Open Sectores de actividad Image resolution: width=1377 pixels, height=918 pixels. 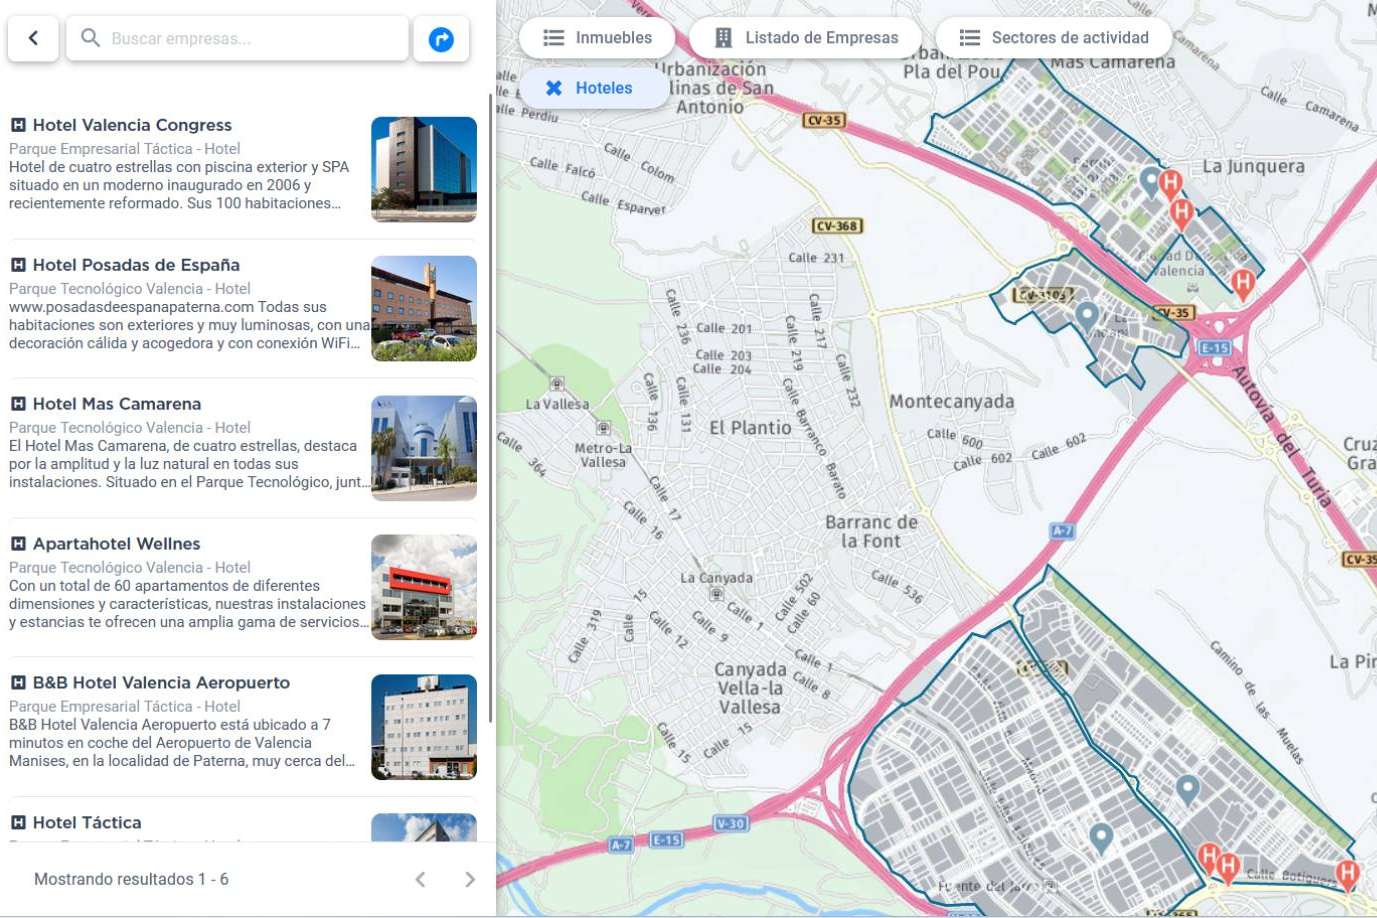tap(1053, 38)
